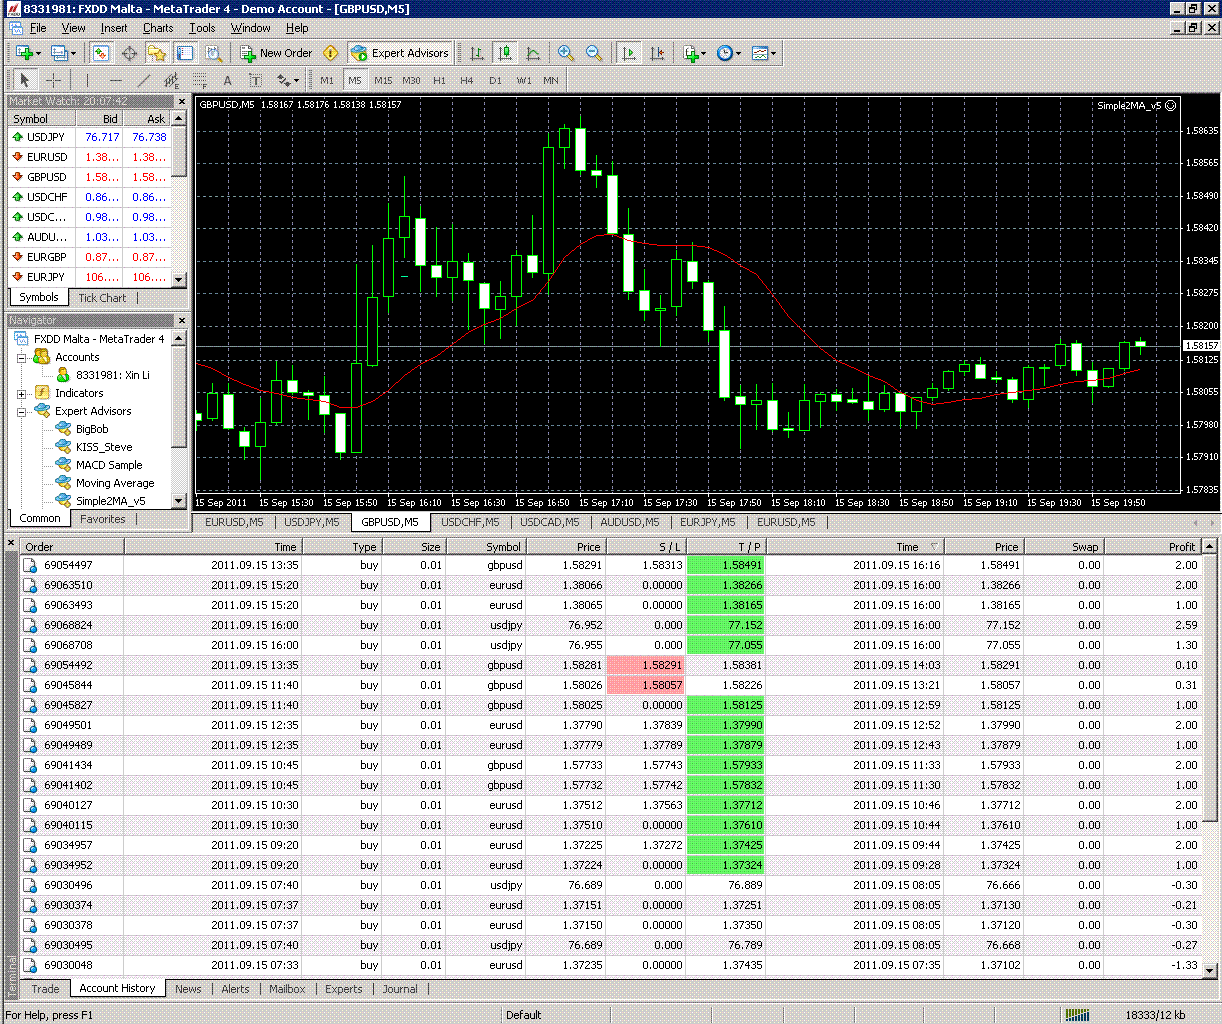Toggle Expert Advisors button
Viewport: 1222px width, 1024px height.
tap(400, 53)
